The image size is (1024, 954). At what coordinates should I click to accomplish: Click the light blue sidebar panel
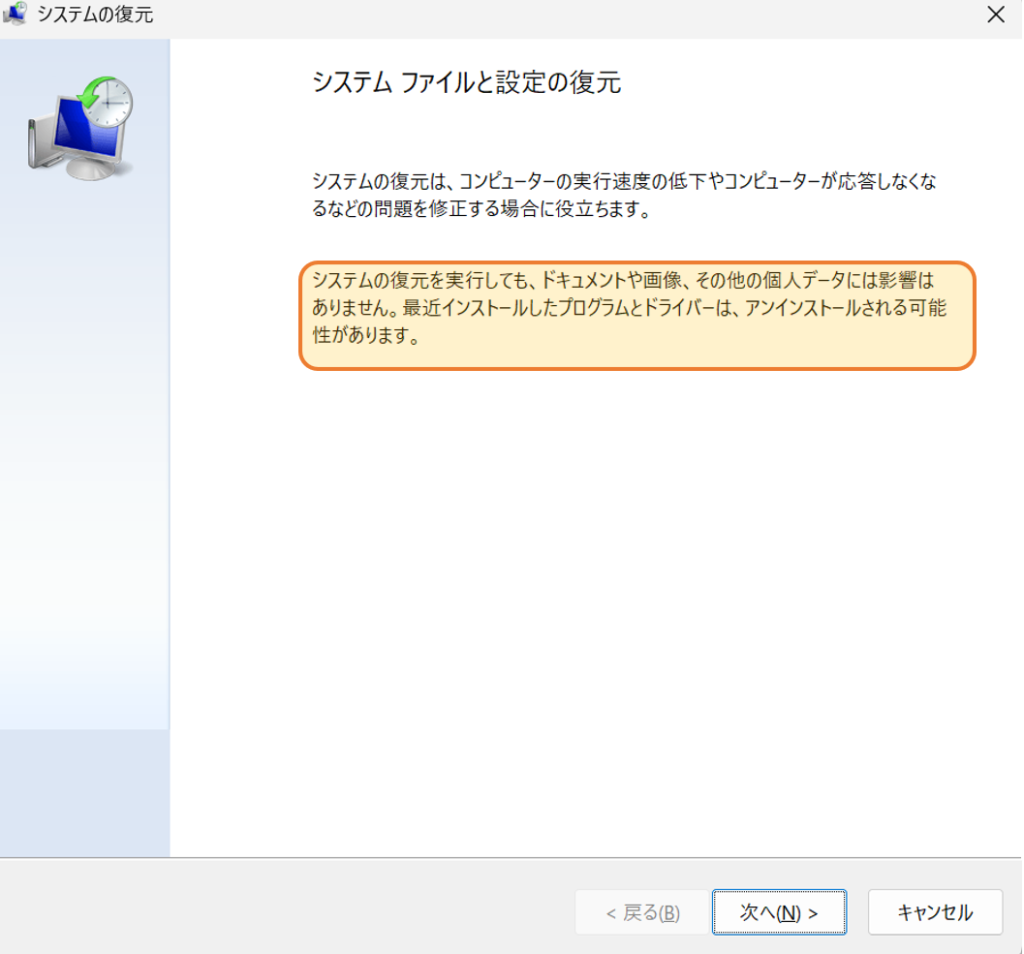tap(85, 500)
